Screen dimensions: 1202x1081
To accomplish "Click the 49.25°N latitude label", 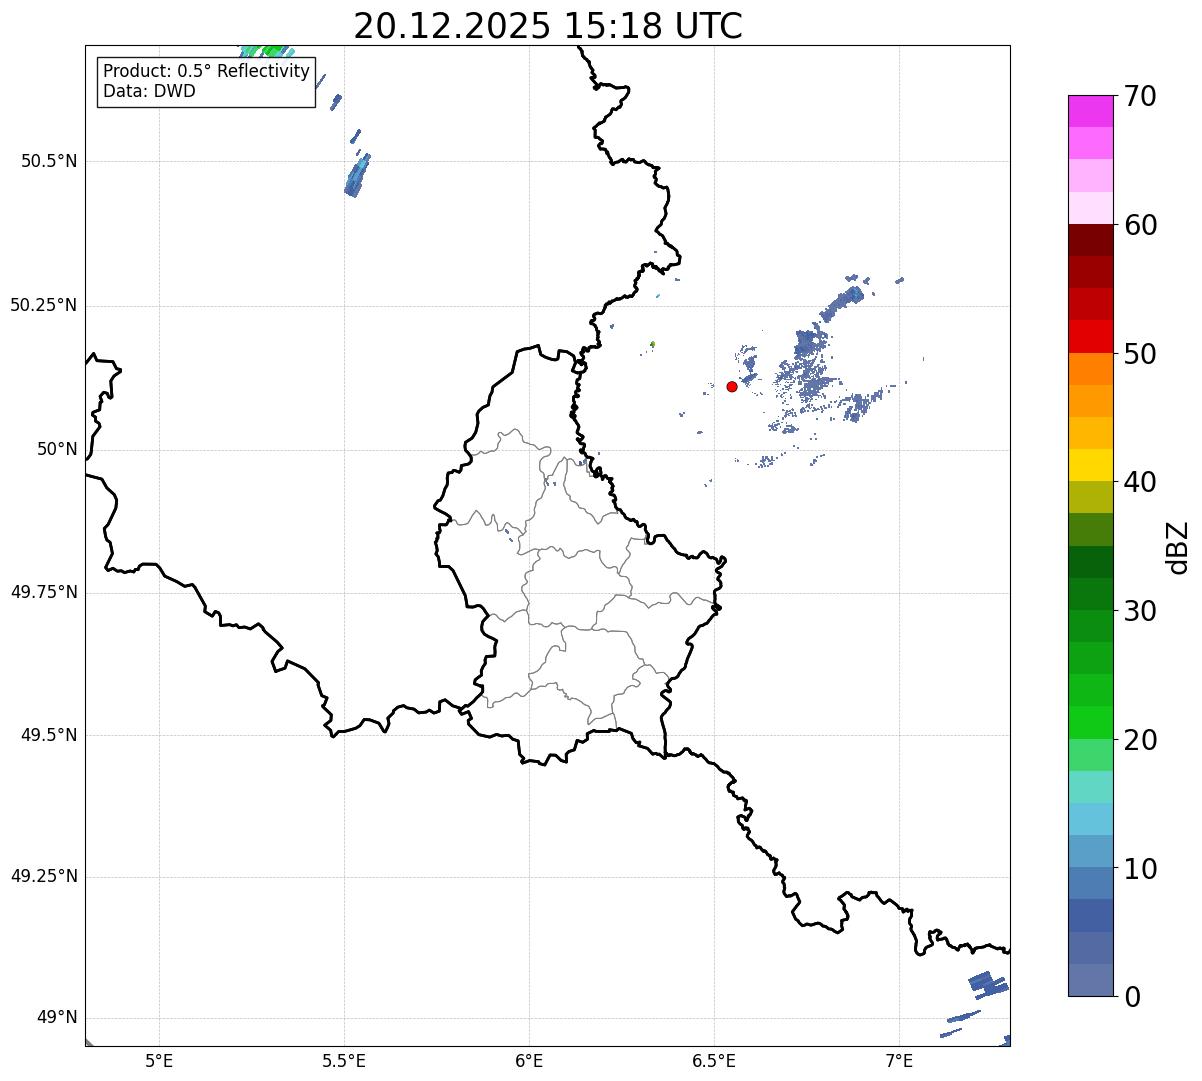I will pos(44,876).
